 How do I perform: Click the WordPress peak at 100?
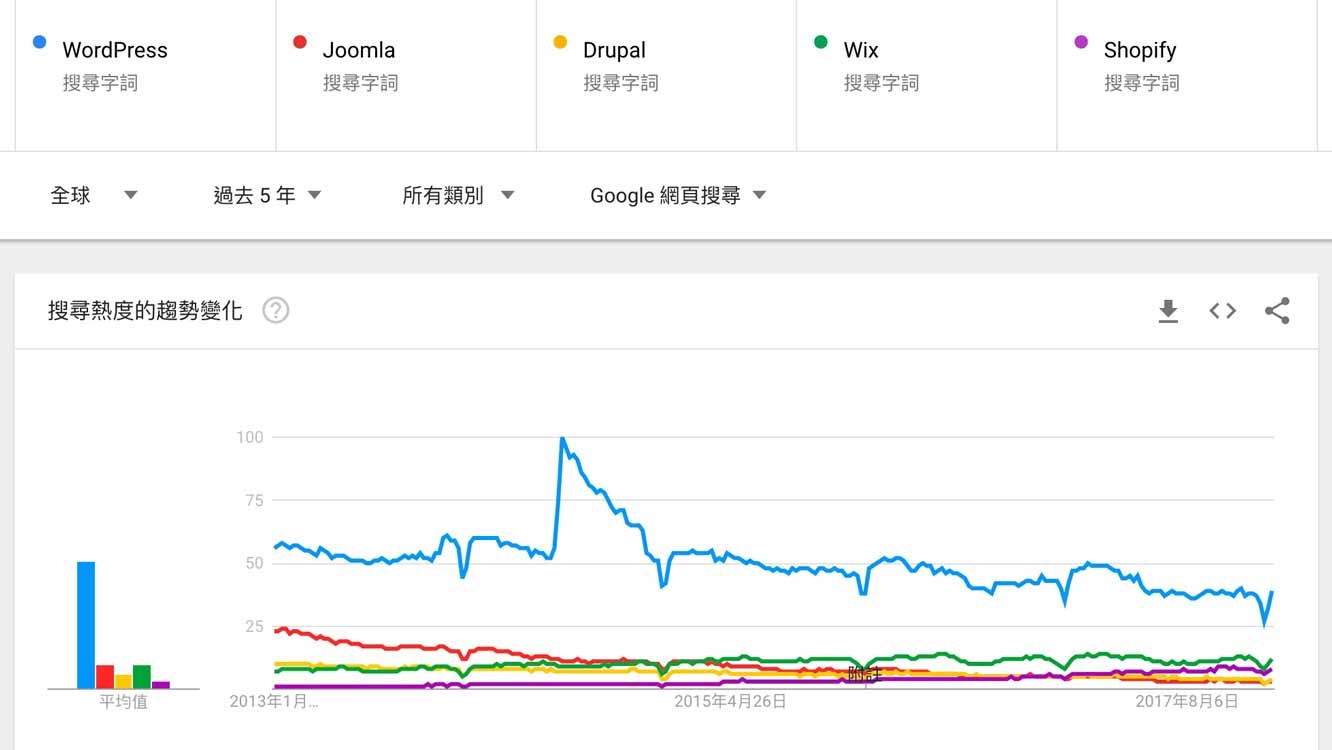click(562, 438)
